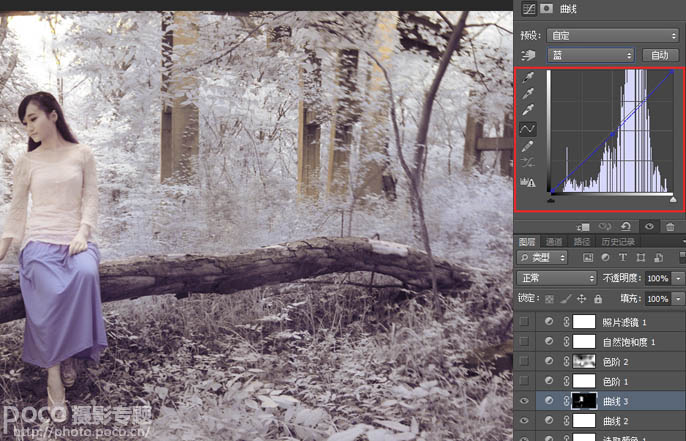686x441 pixels.
Task: Open the 填充 fill slider arrow
Action: 679,299
